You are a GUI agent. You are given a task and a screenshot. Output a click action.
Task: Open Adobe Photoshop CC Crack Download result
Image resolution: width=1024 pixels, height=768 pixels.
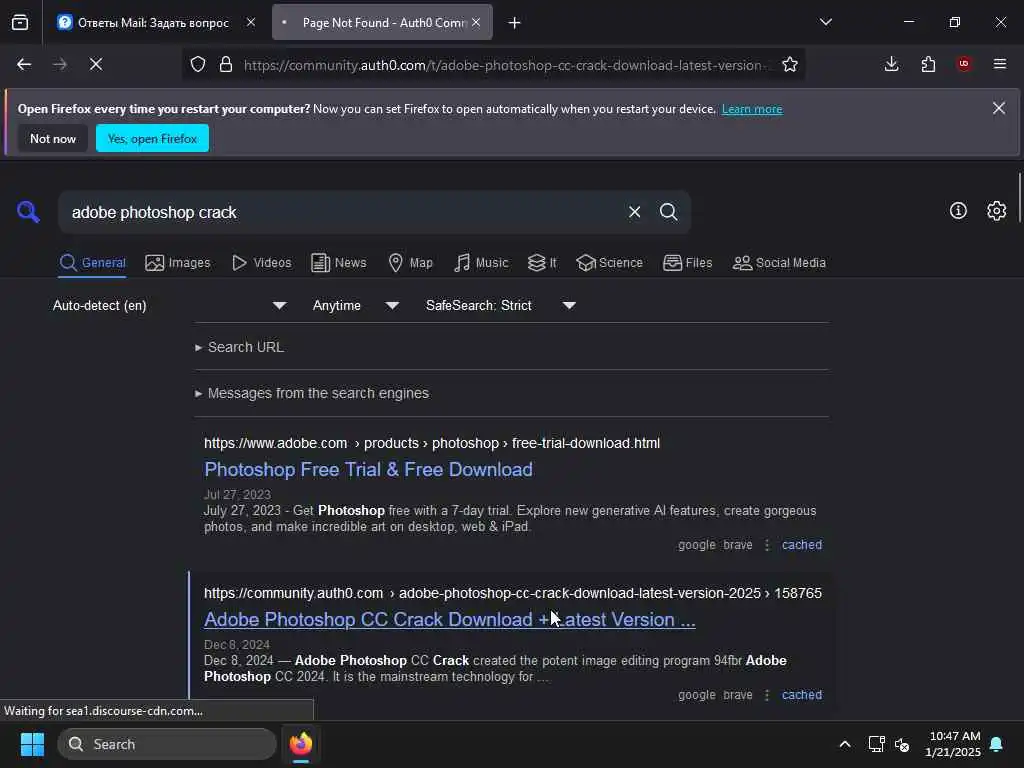click(x=449, y=620)
